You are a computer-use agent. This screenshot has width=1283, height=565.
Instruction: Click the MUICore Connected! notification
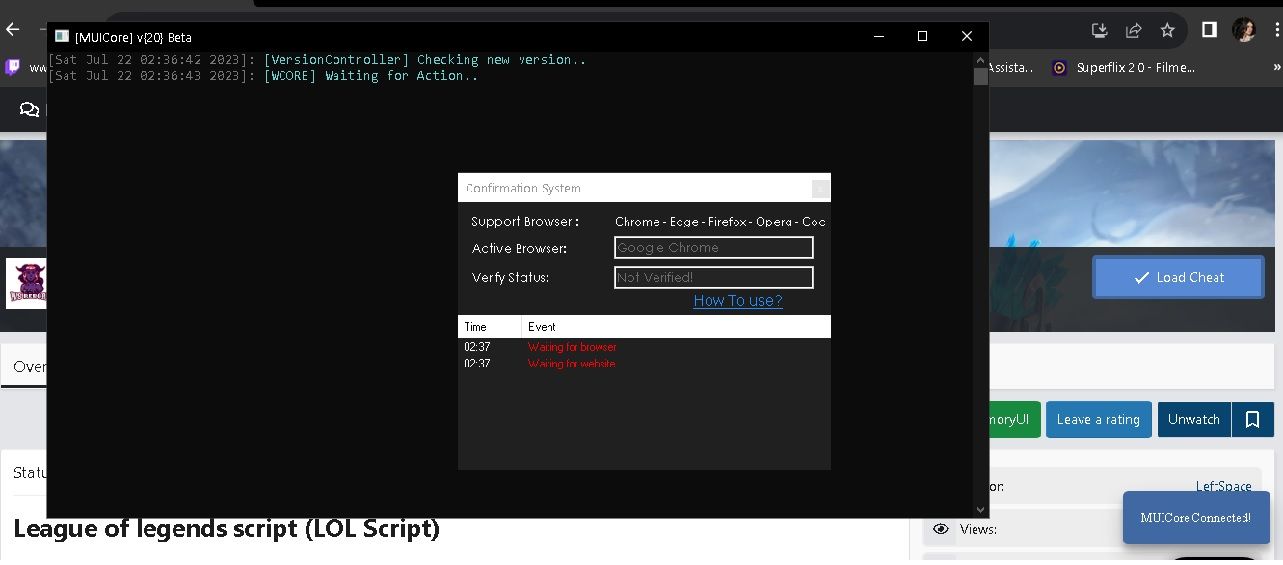coord(1196,518)
